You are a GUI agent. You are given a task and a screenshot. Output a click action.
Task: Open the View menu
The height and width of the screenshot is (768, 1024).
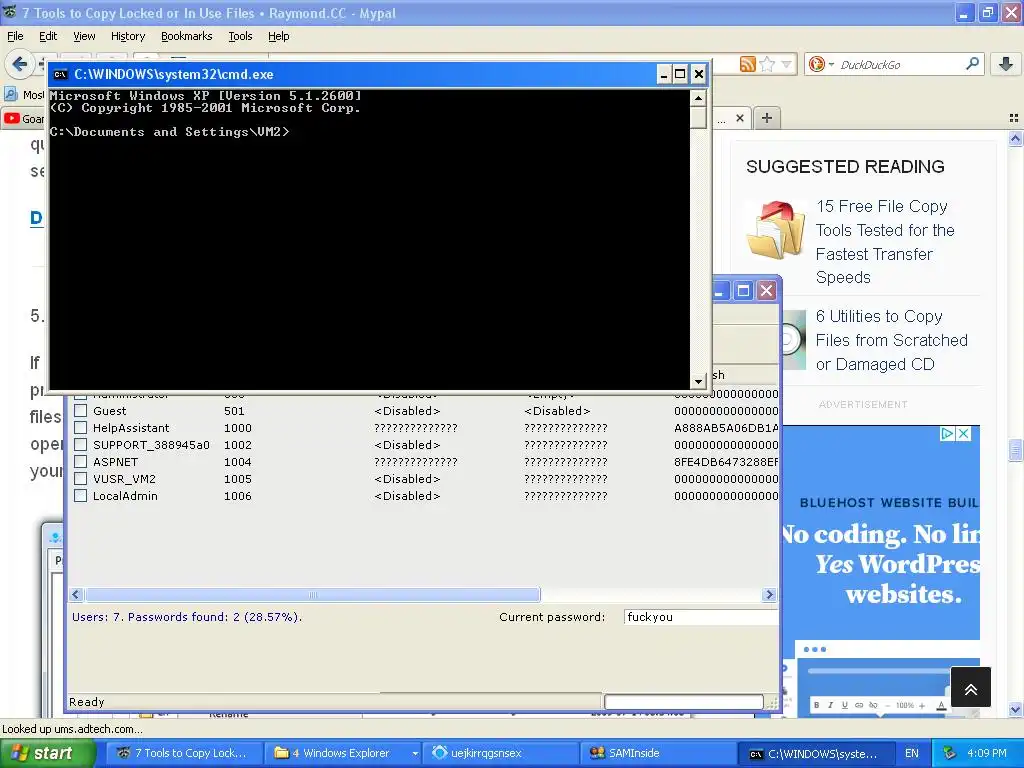pos(84,36)
